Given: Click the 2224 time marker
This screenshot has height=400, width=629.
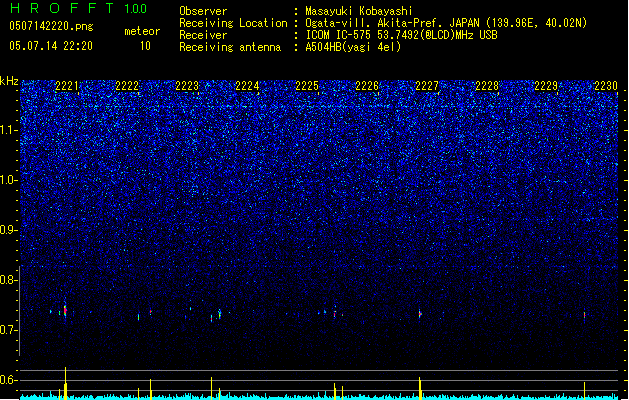Looking at the screenshot, I should click(247, 86).
